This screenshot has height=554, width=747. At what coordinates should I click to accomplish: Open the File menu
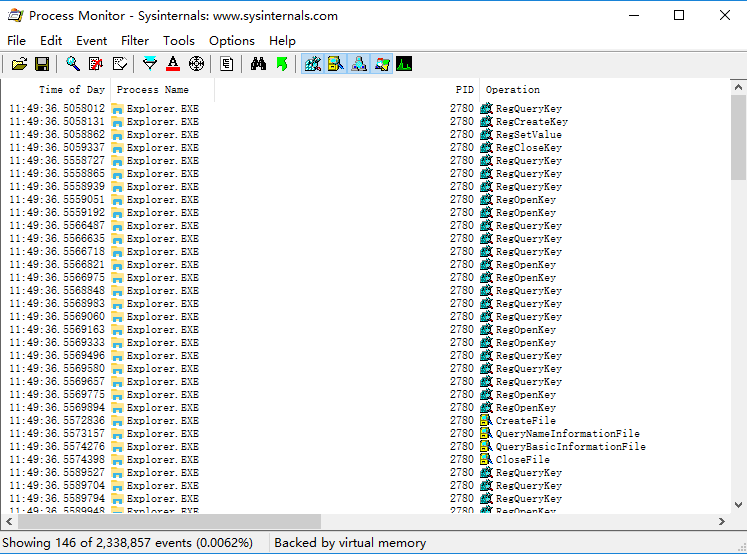click(17, 41)
